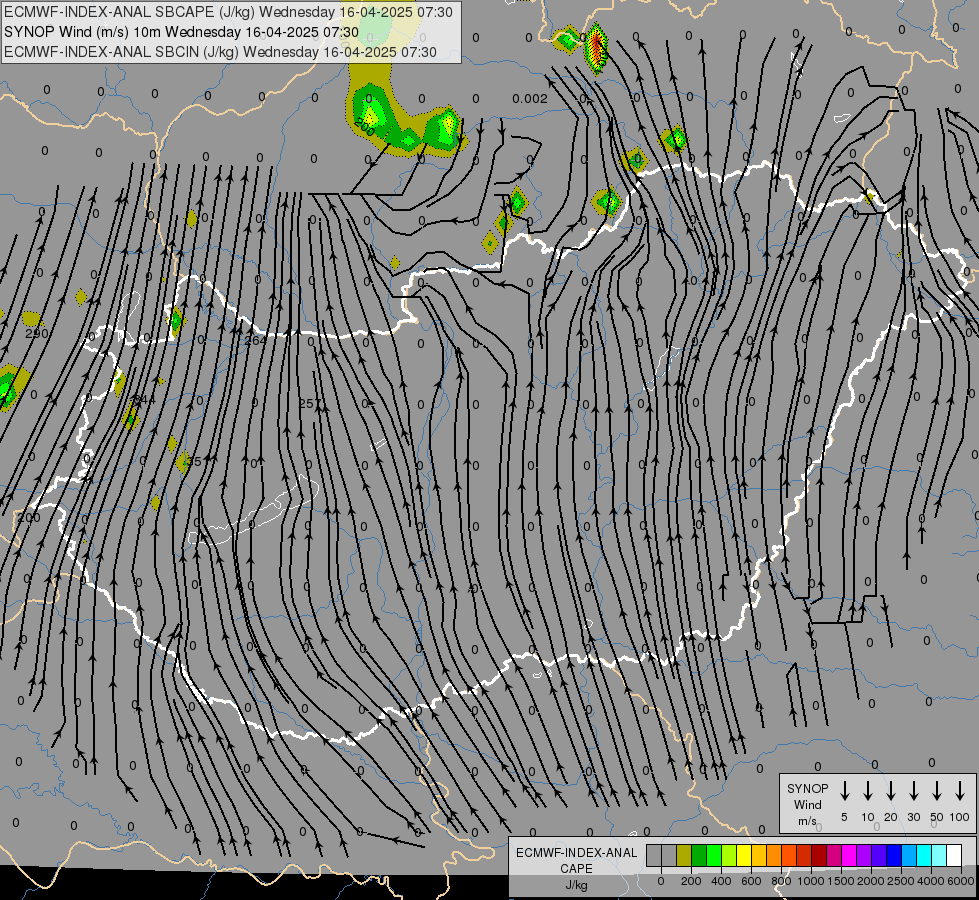Image resolution: width=979 pixels, height=900 pixels.
Task: Click the '0.002' grid value on the map
Action: 529,99
